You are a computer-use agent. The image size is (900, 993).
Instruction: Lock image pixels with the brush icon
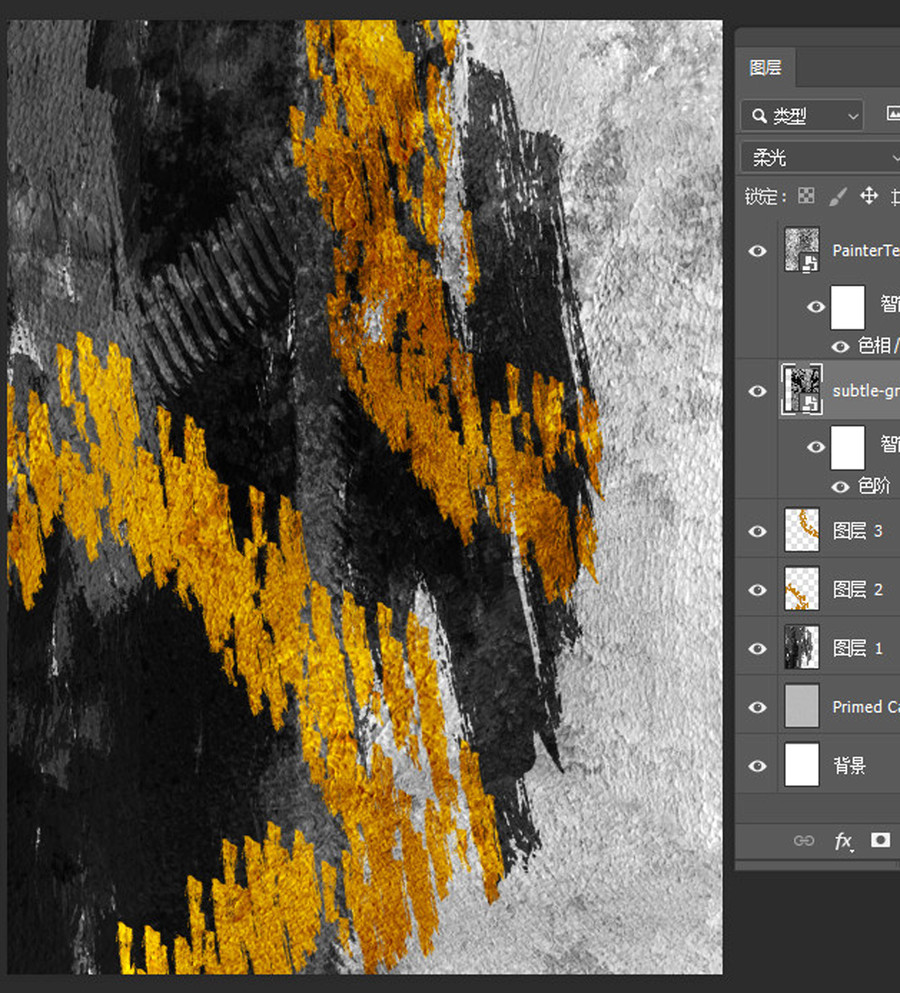pos(837,196)
